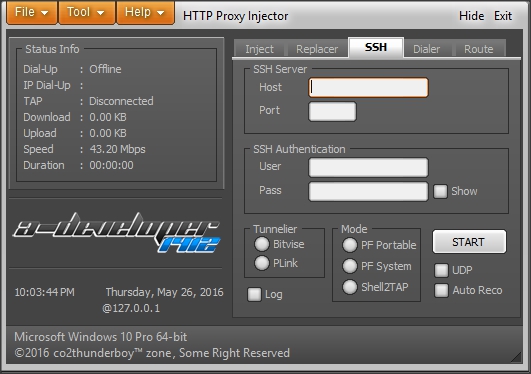Click the SSH Pass input field
Viewport: 531px width, 374px height.
click(368, 191)
